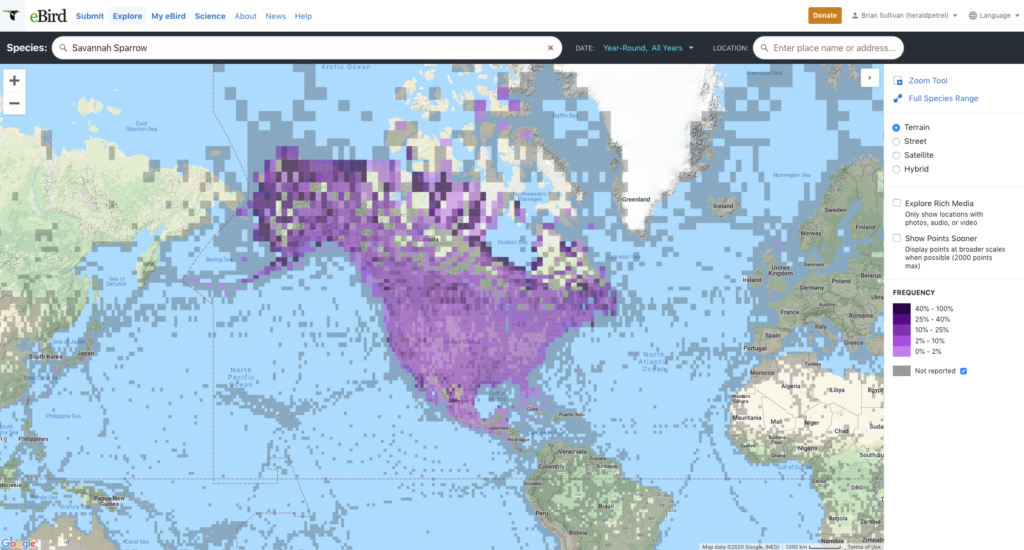
Task: Click the eBird logo bird icon
Action: [12, 15]
